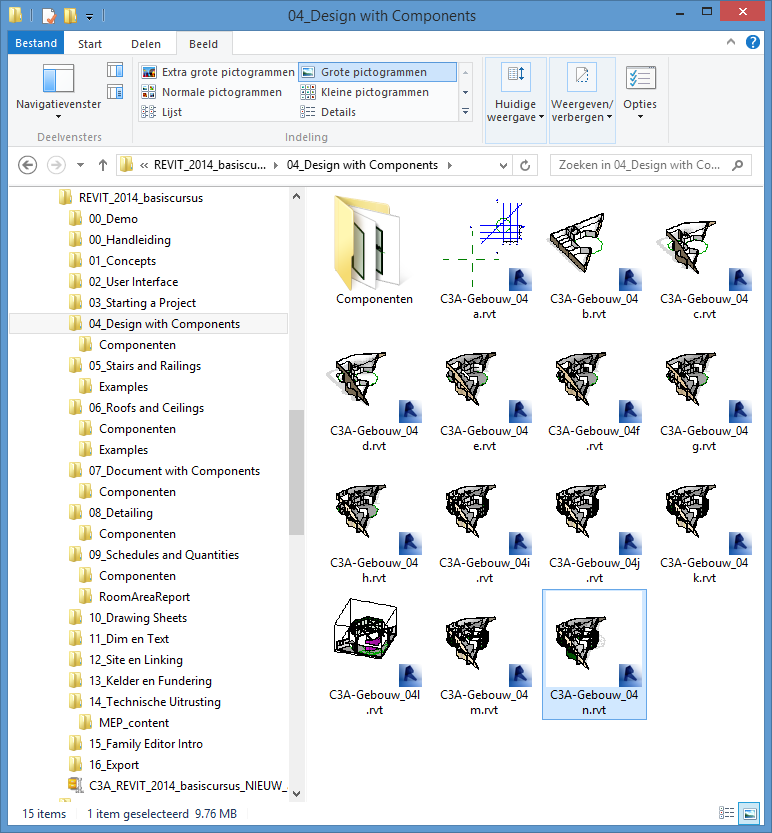This screenshot has width=772, height=833.
Task: Choose the Details layout option
Action: (328, 112)
